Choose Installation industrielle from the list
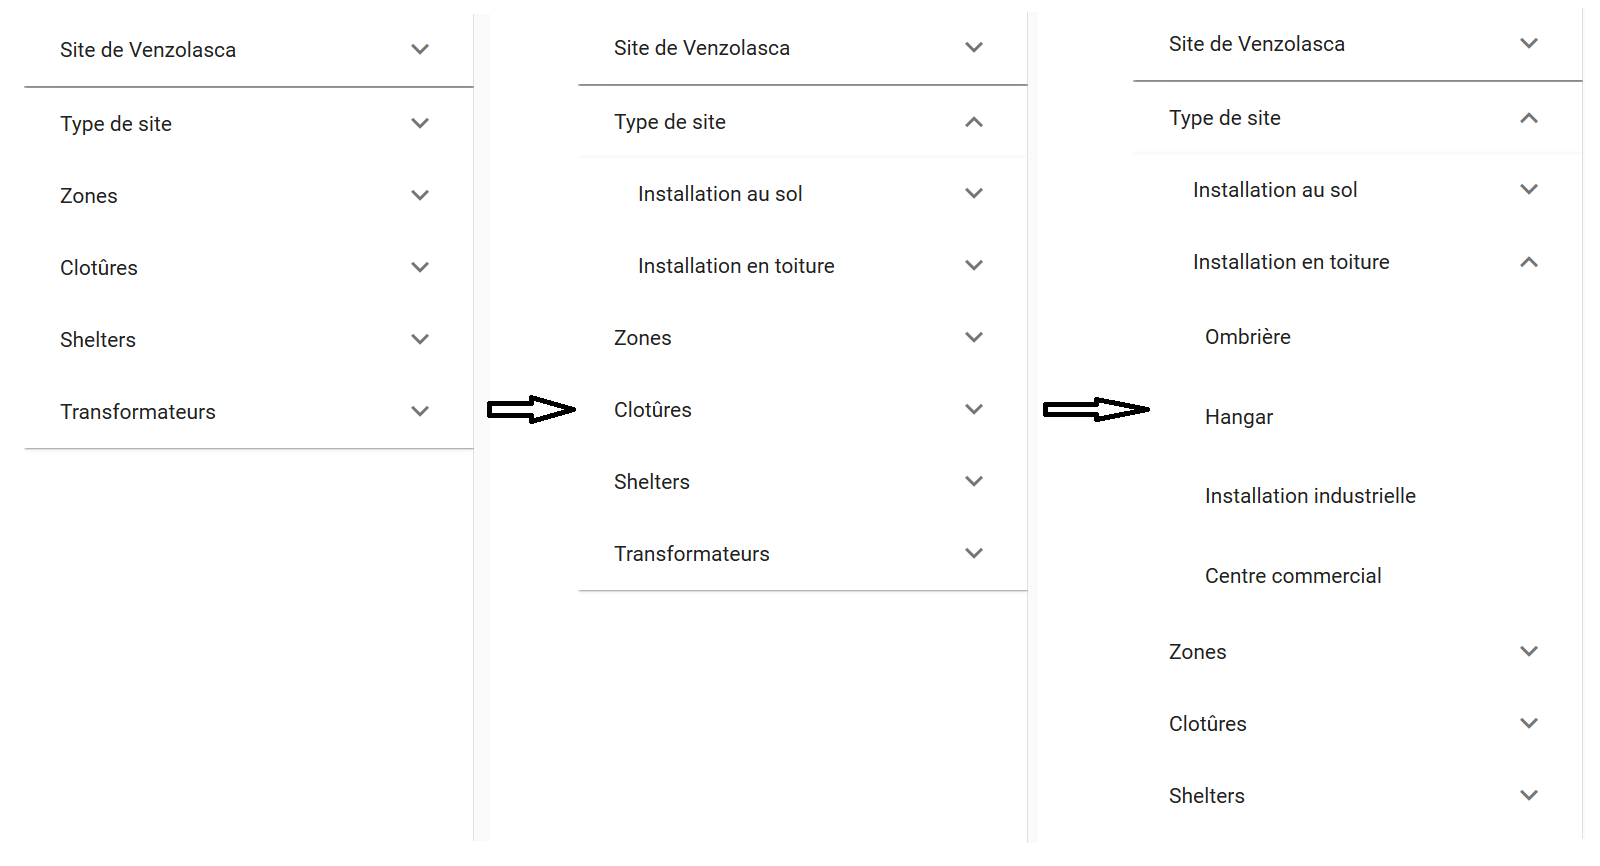1600x866 pixels. 1309,496
